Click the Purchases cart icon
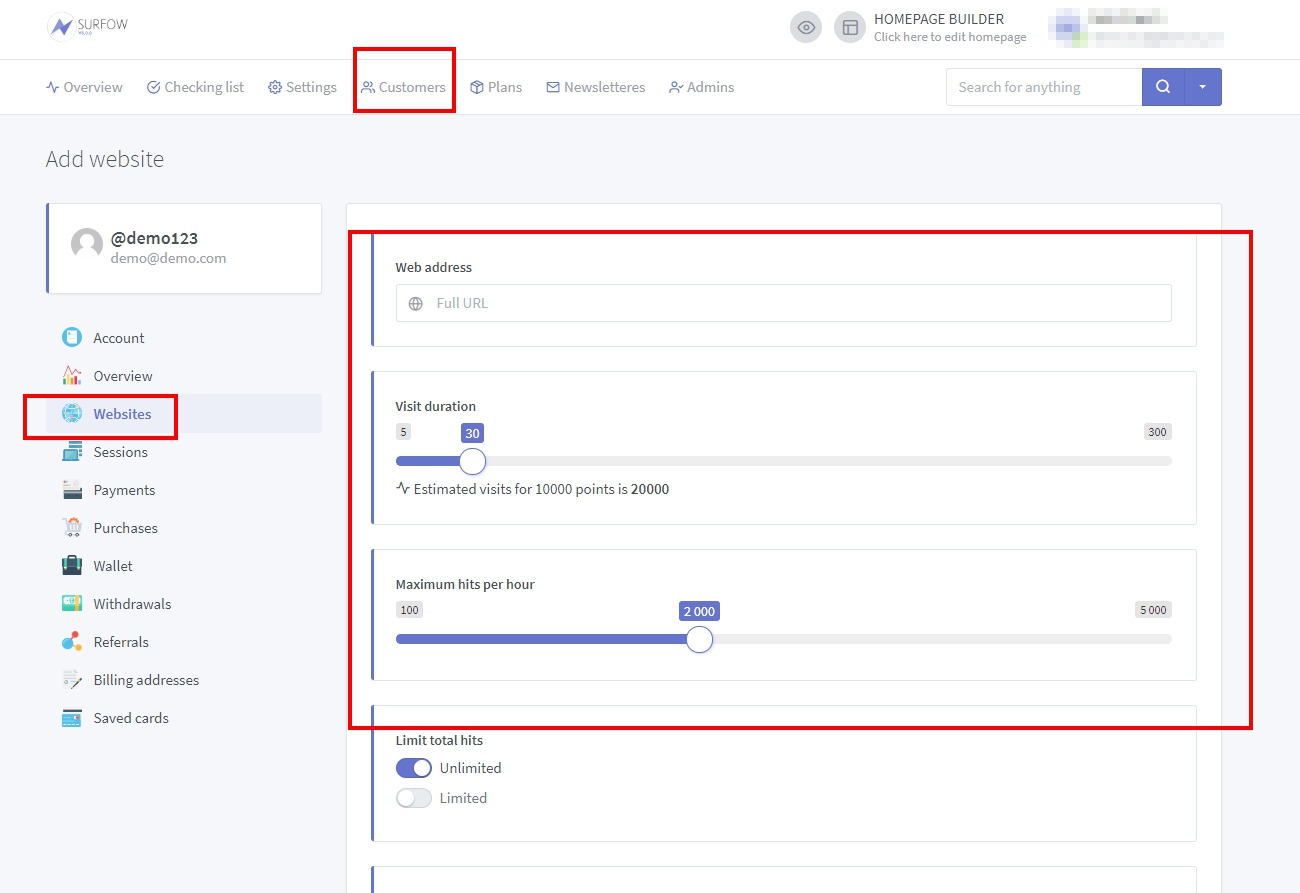 click(x=72, y=528)
